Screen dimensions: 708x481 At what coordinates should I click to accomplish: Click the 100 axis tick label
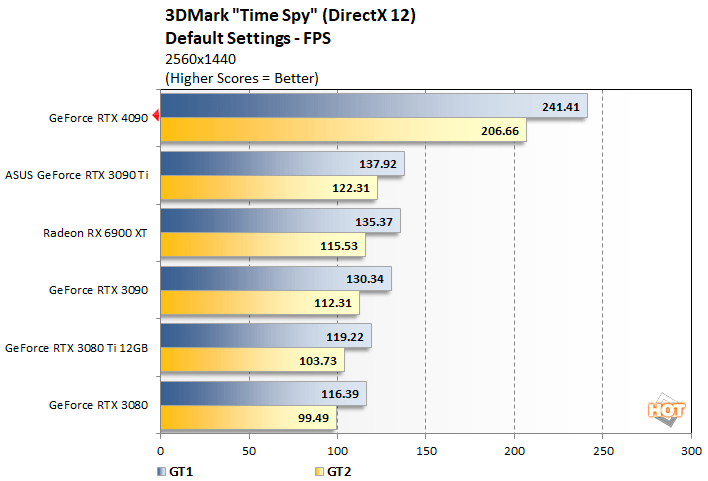point(337,451)
